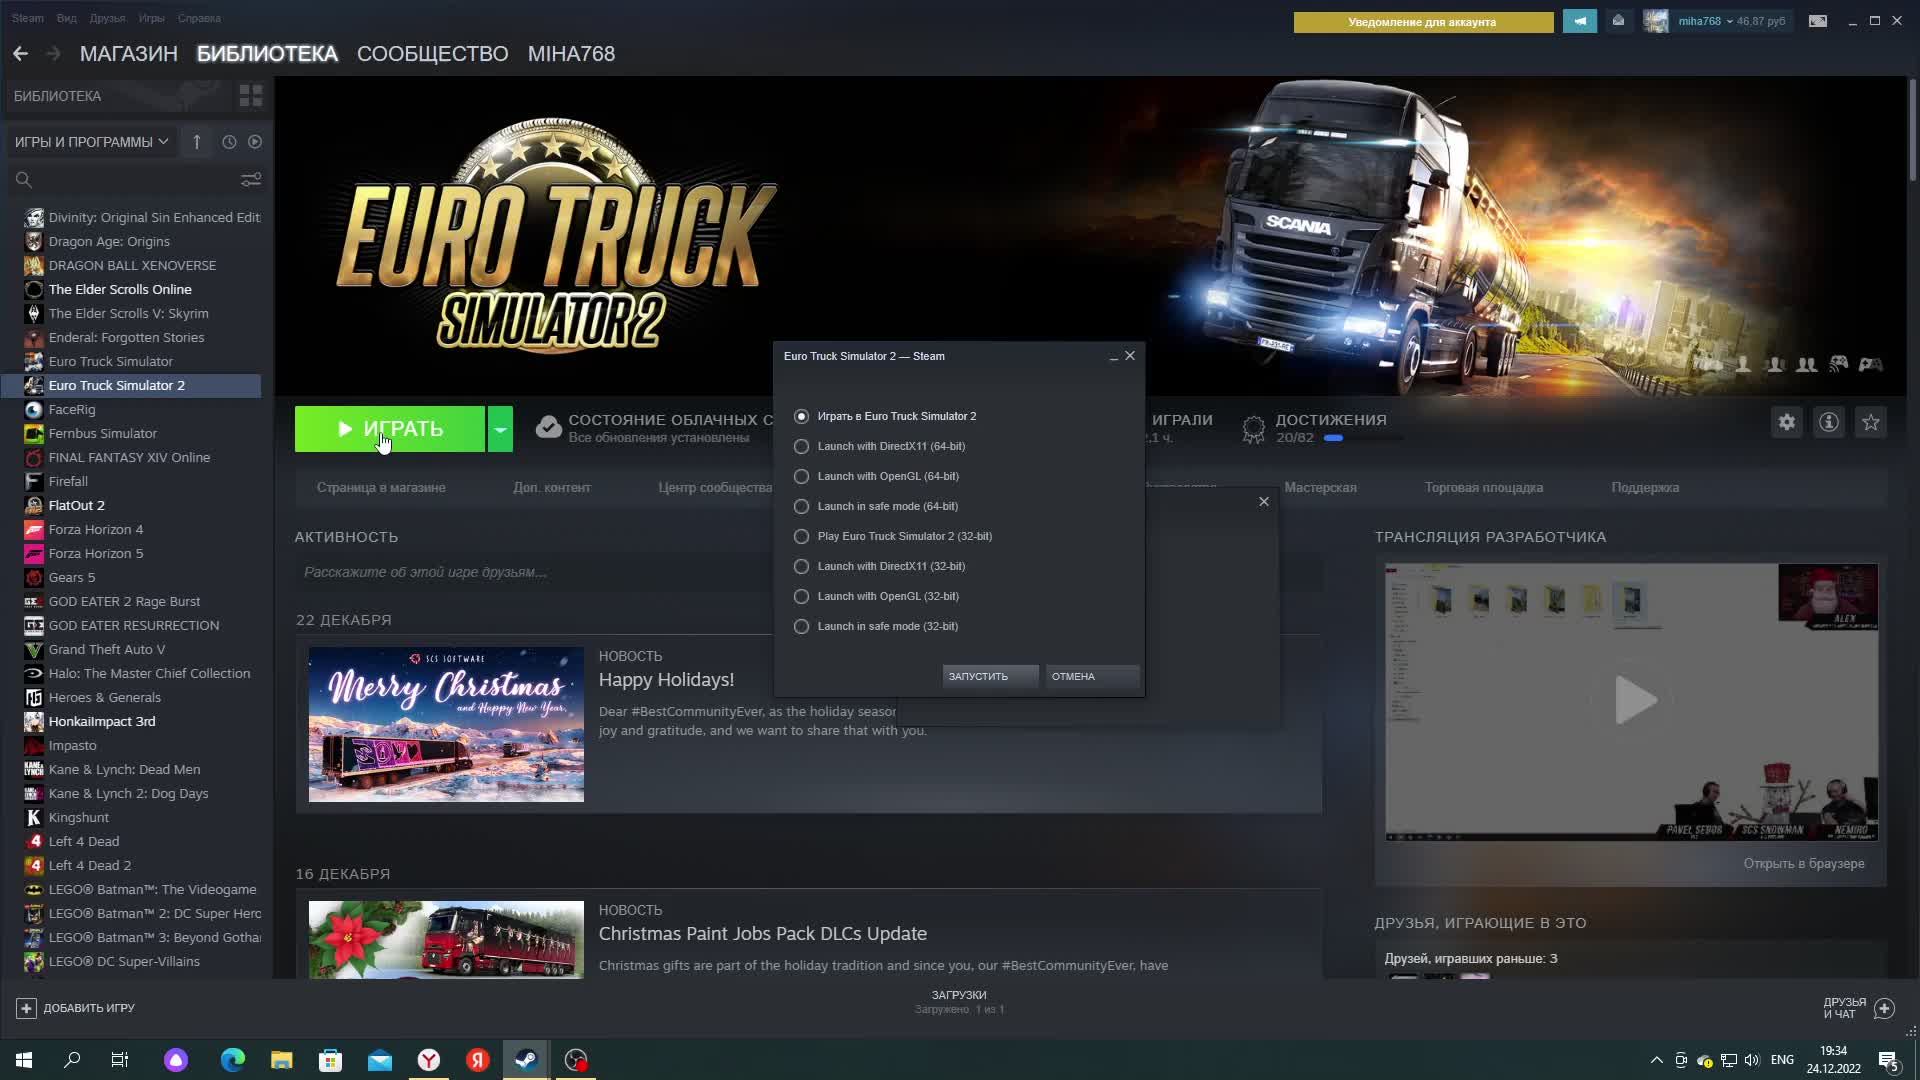Screen dimensions: 1920x1080
Task: Click the game settings gear icon
Action: coord(1787,423)
